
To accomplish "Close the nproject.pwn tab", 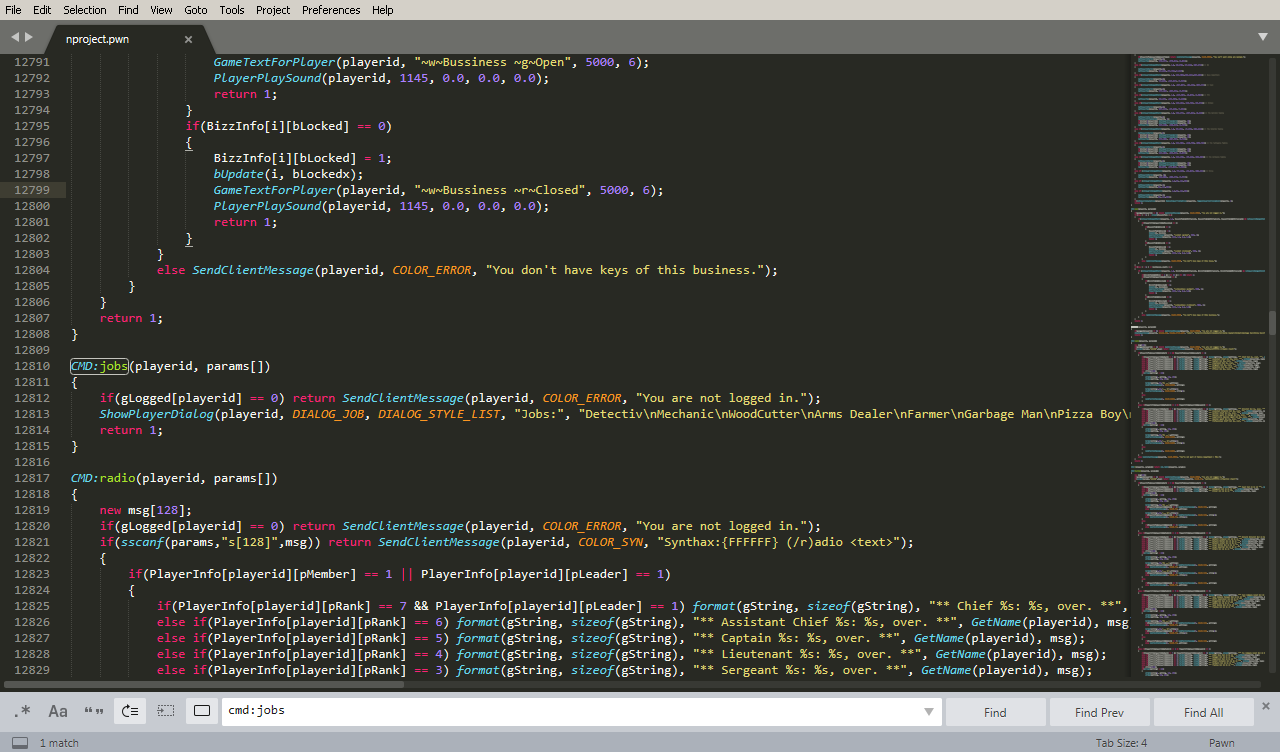I will click(188, 40).
